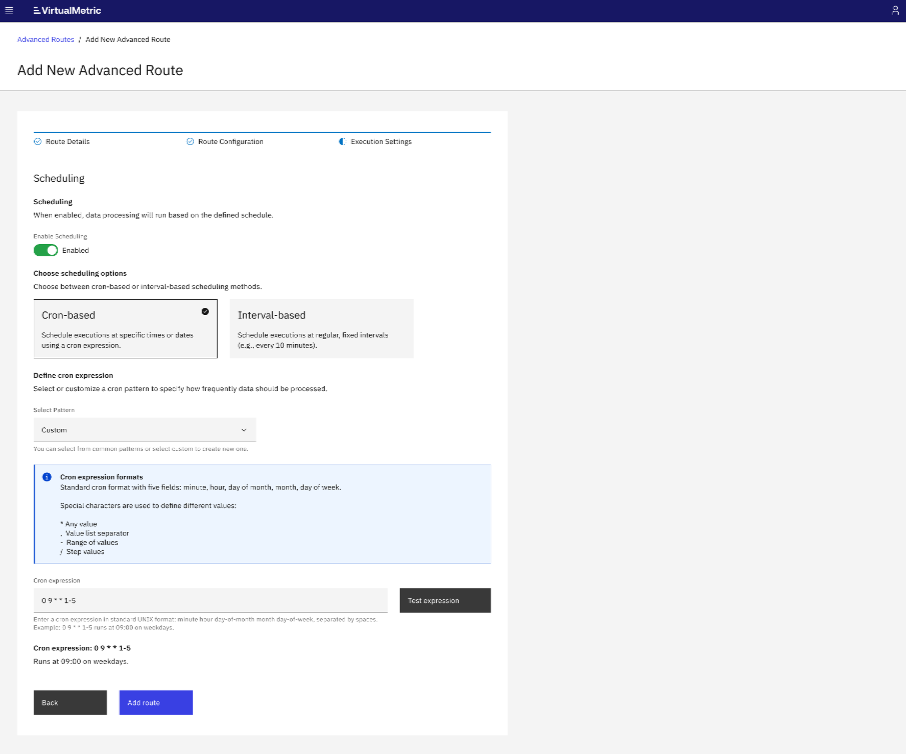
Task: Expand the cron pattern list to change Custom
Action: point(144,428)
